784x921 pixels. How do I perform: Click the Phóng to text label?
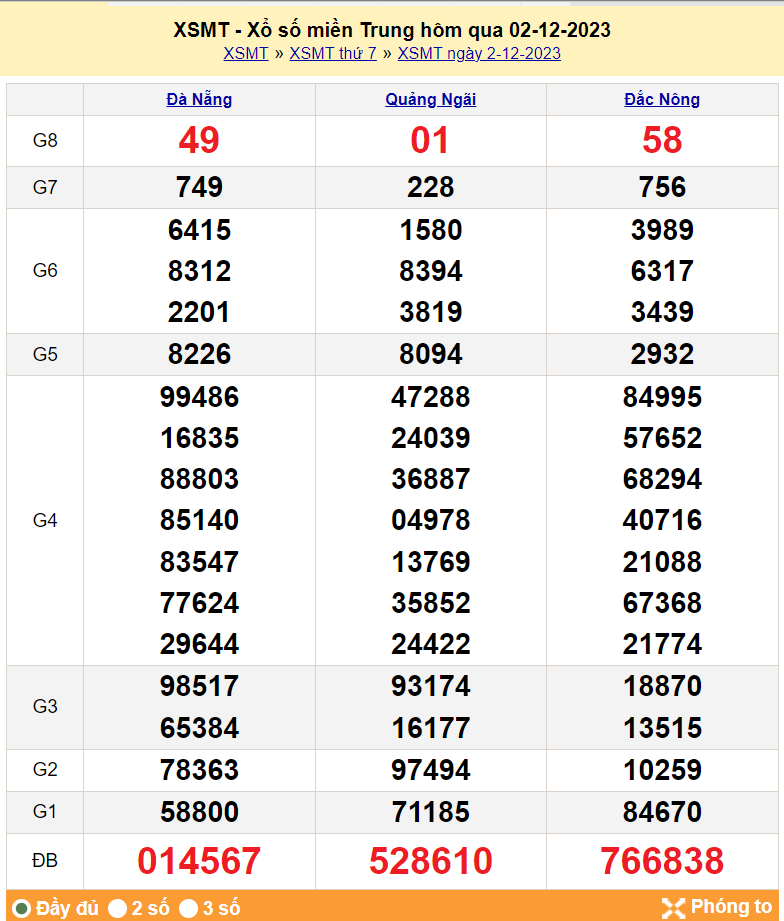tap(731, 907)
